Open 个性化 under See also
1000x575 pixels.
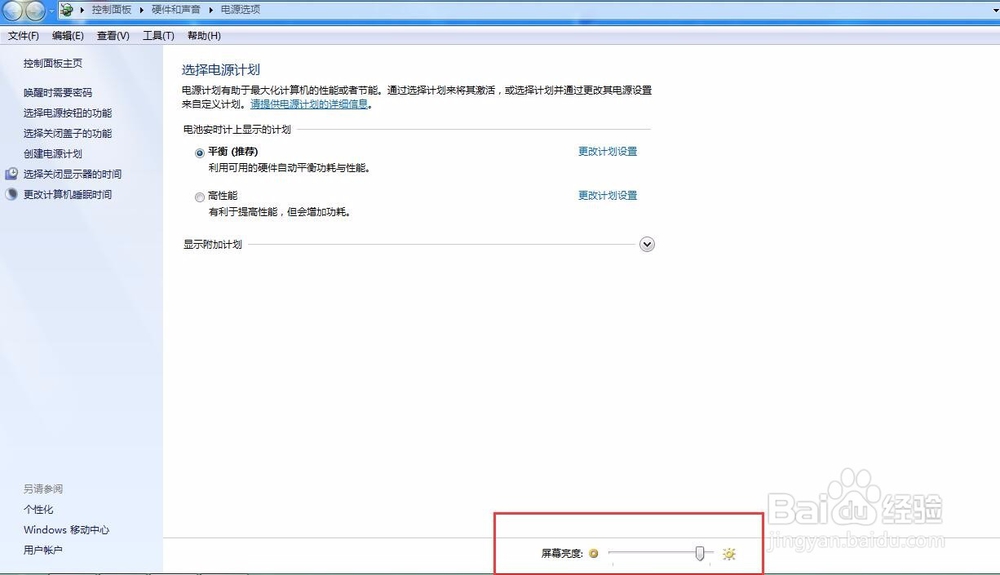[x=38, y=509]
